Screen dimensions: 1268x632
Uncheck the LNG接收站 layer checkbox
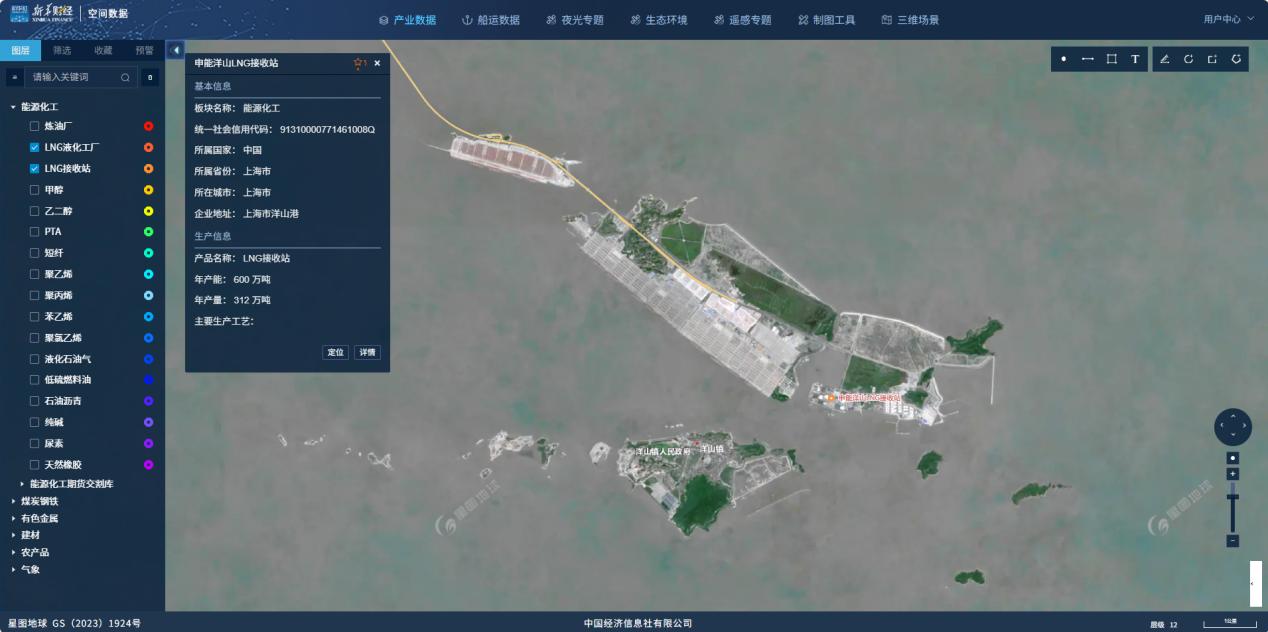coord(35,168)
